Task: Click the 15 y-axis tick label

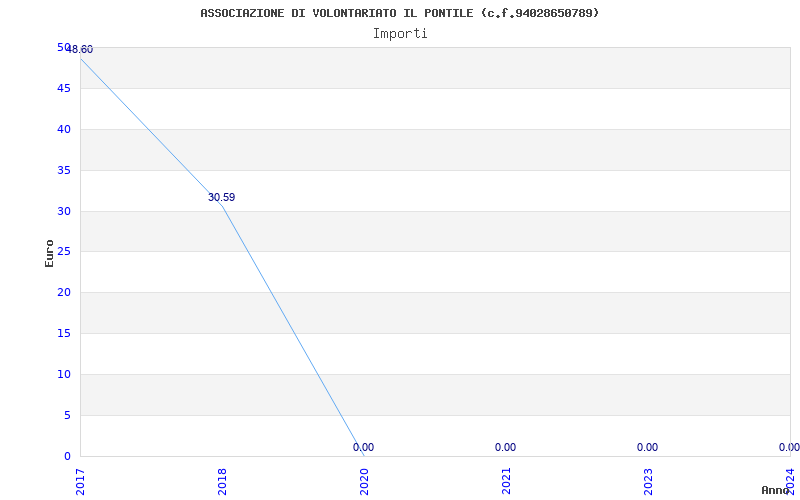Action: pyautogui.click(x=64, y=334)
